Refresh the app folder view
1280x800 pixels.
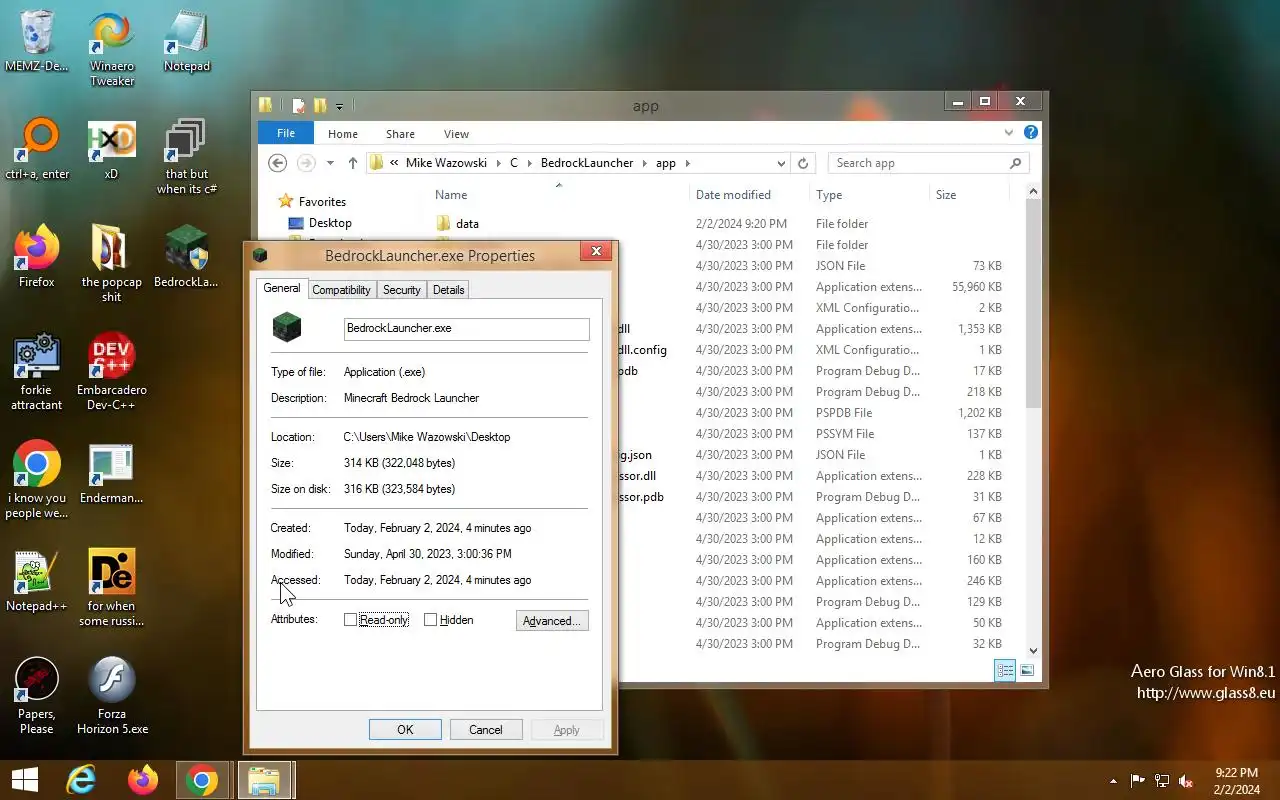pyautogui.click(x=803, y=163)
